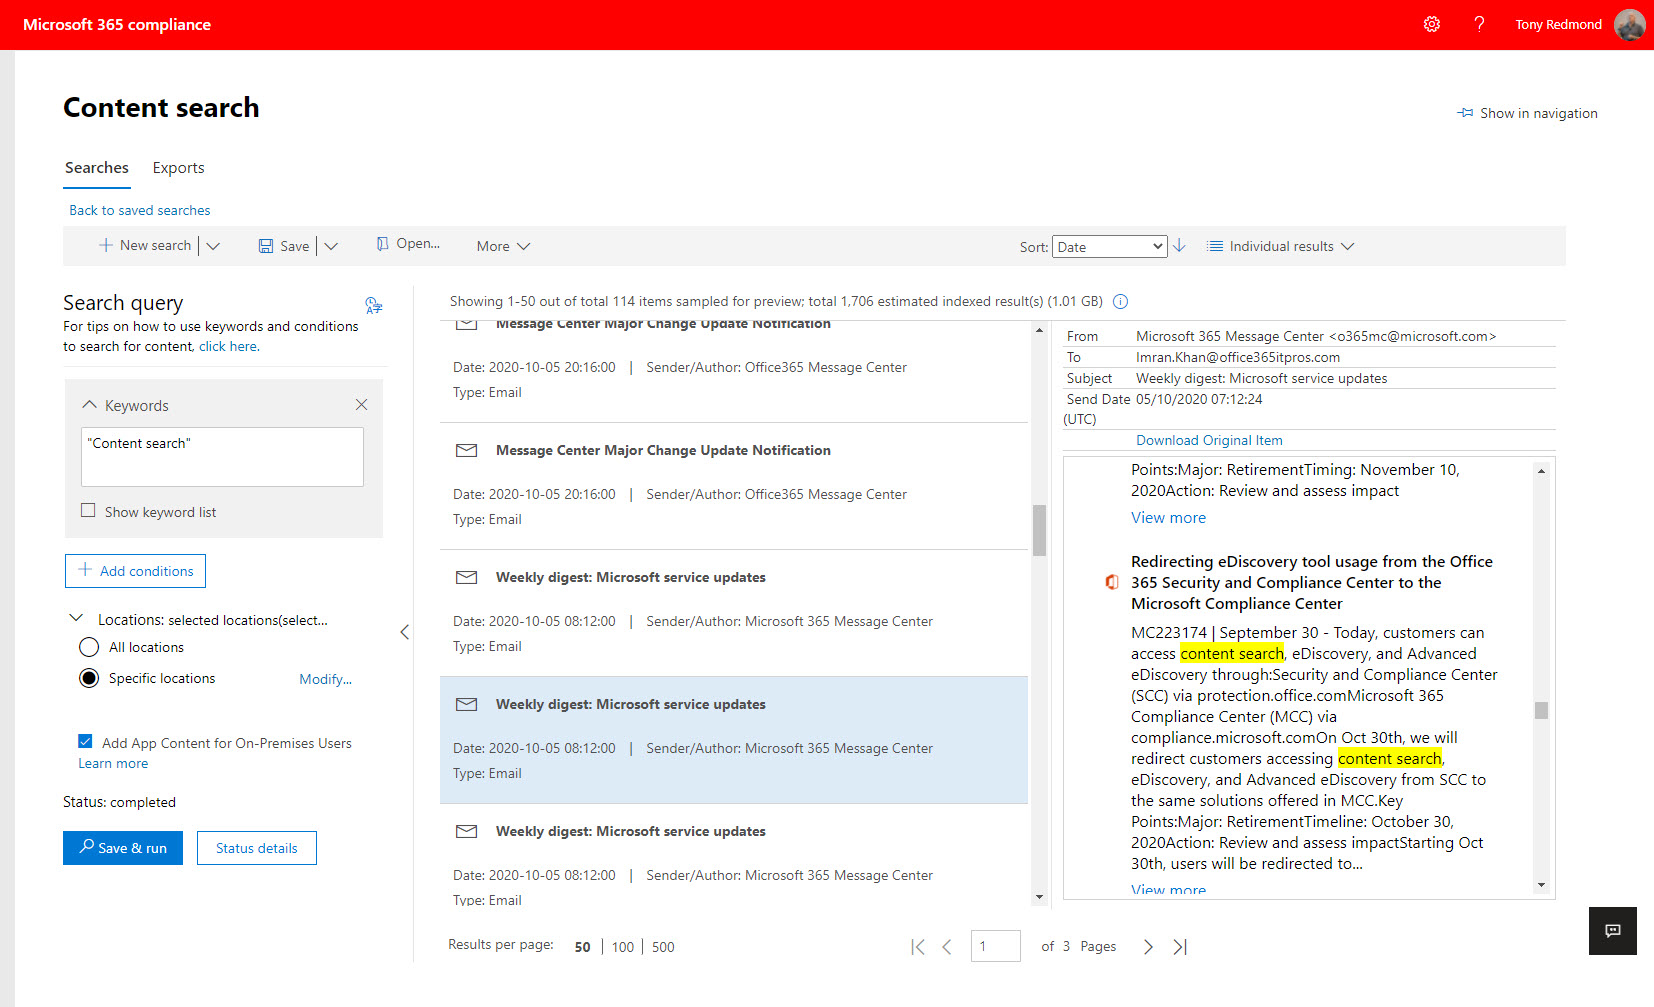
Task: Click the Save & run search icon
Action: [x=87, y=846]
